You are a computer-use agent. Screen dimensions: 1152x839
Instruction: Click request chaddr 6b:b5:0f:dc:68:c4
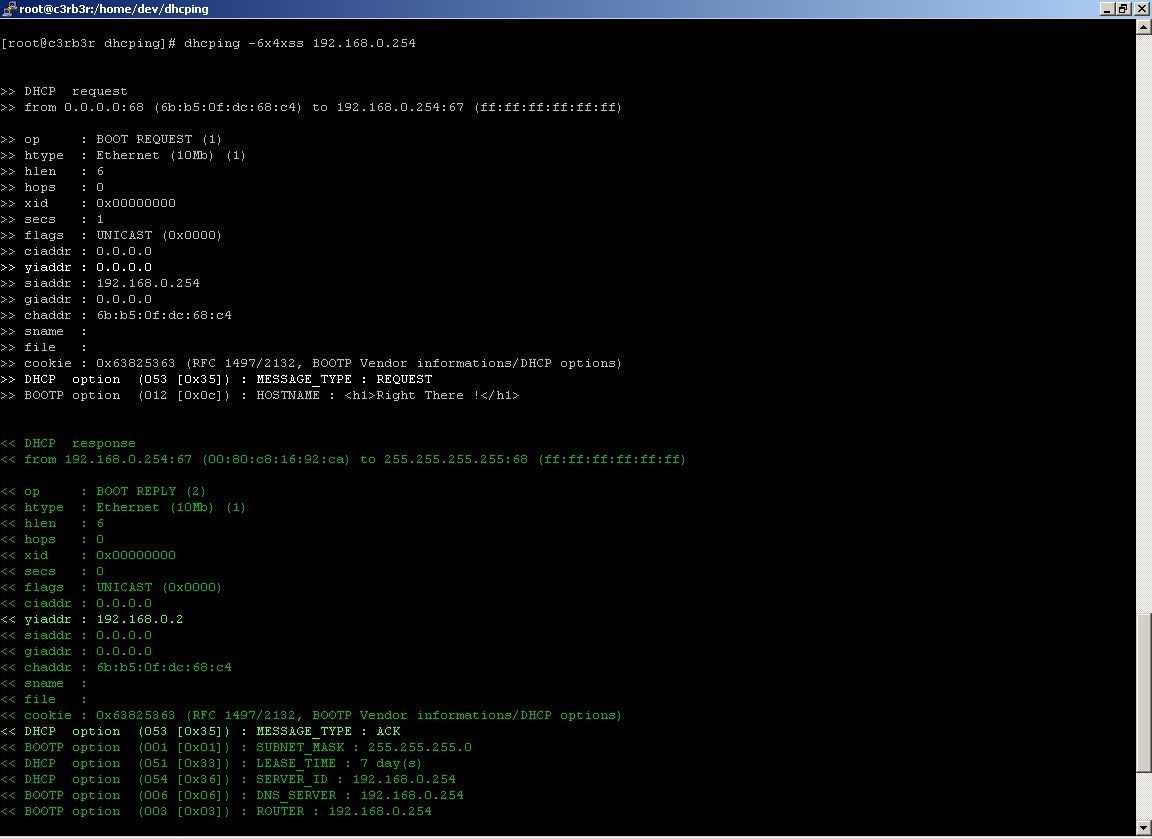164,315
